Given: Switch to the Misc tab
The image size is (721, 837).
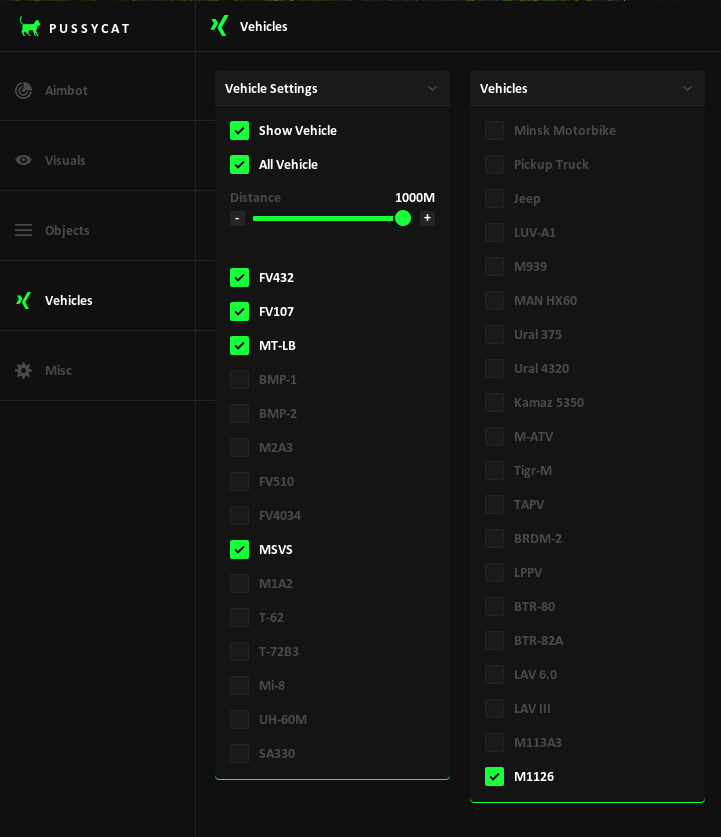Looking at the screenshot, I should [x=58, y=370].
